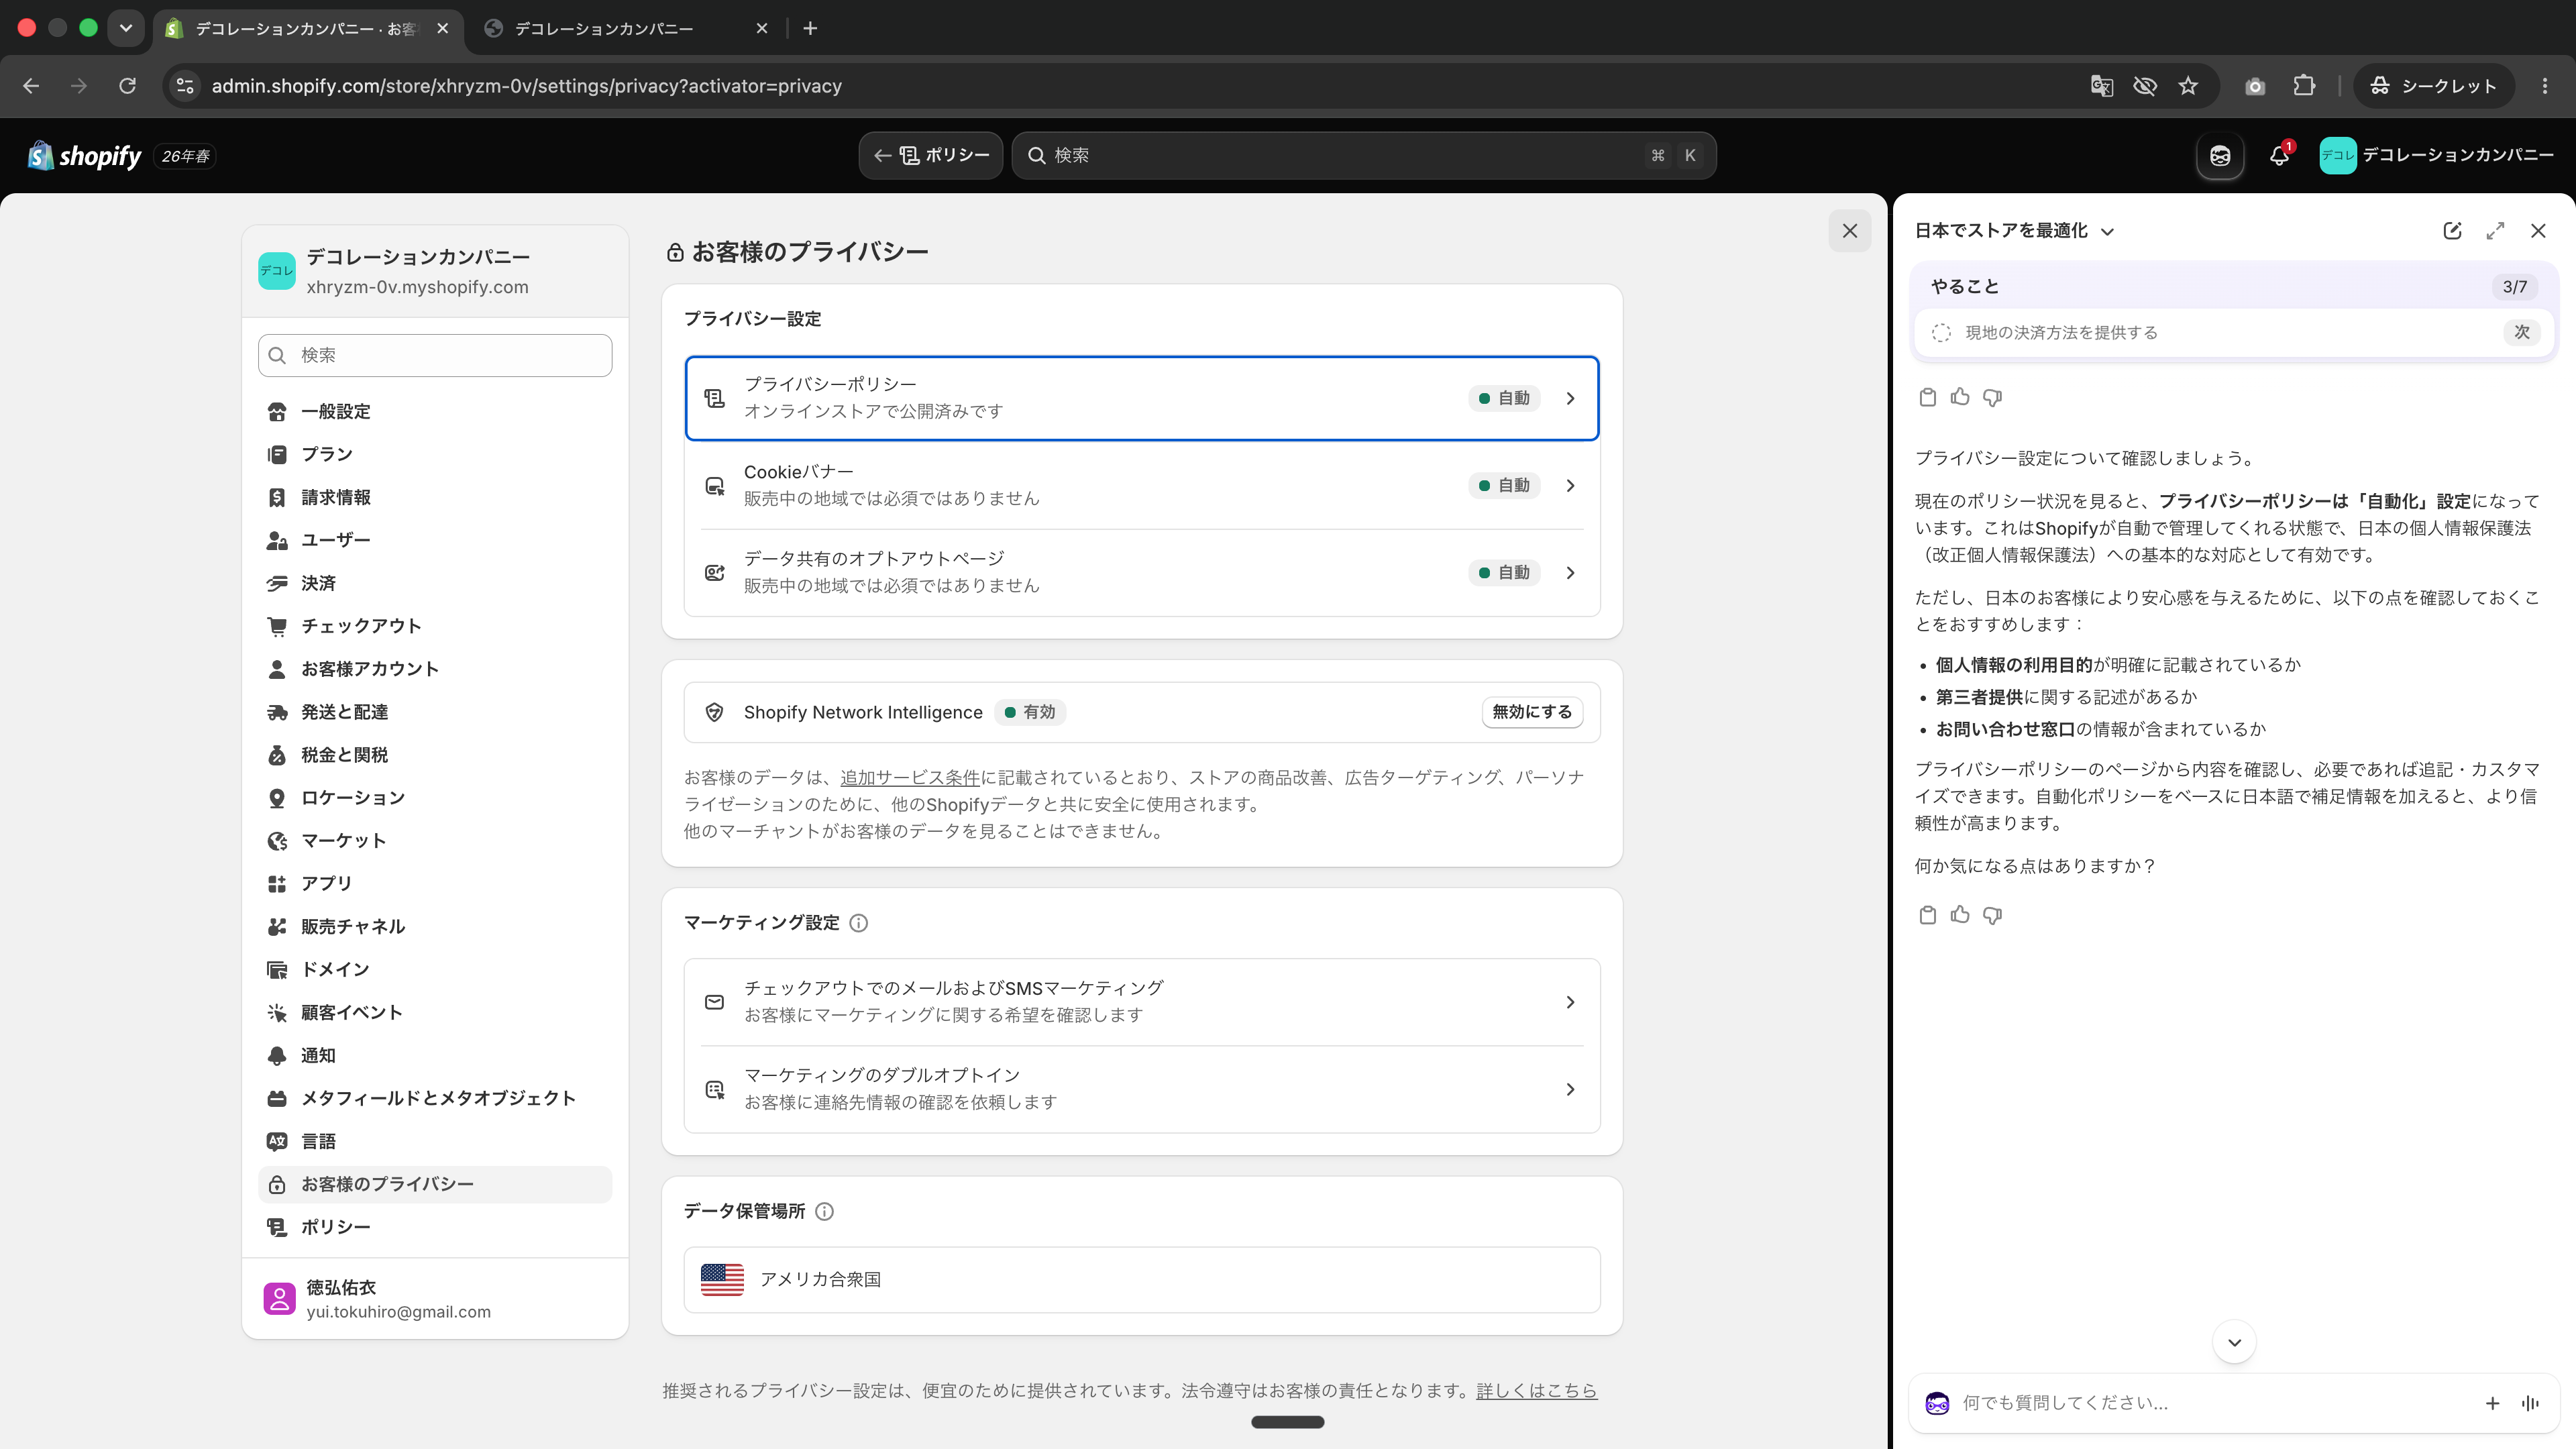2576x1449 pixels.
Task: Open the Sidekick assistant icon in top bar
Action: tap(2220, 155)
